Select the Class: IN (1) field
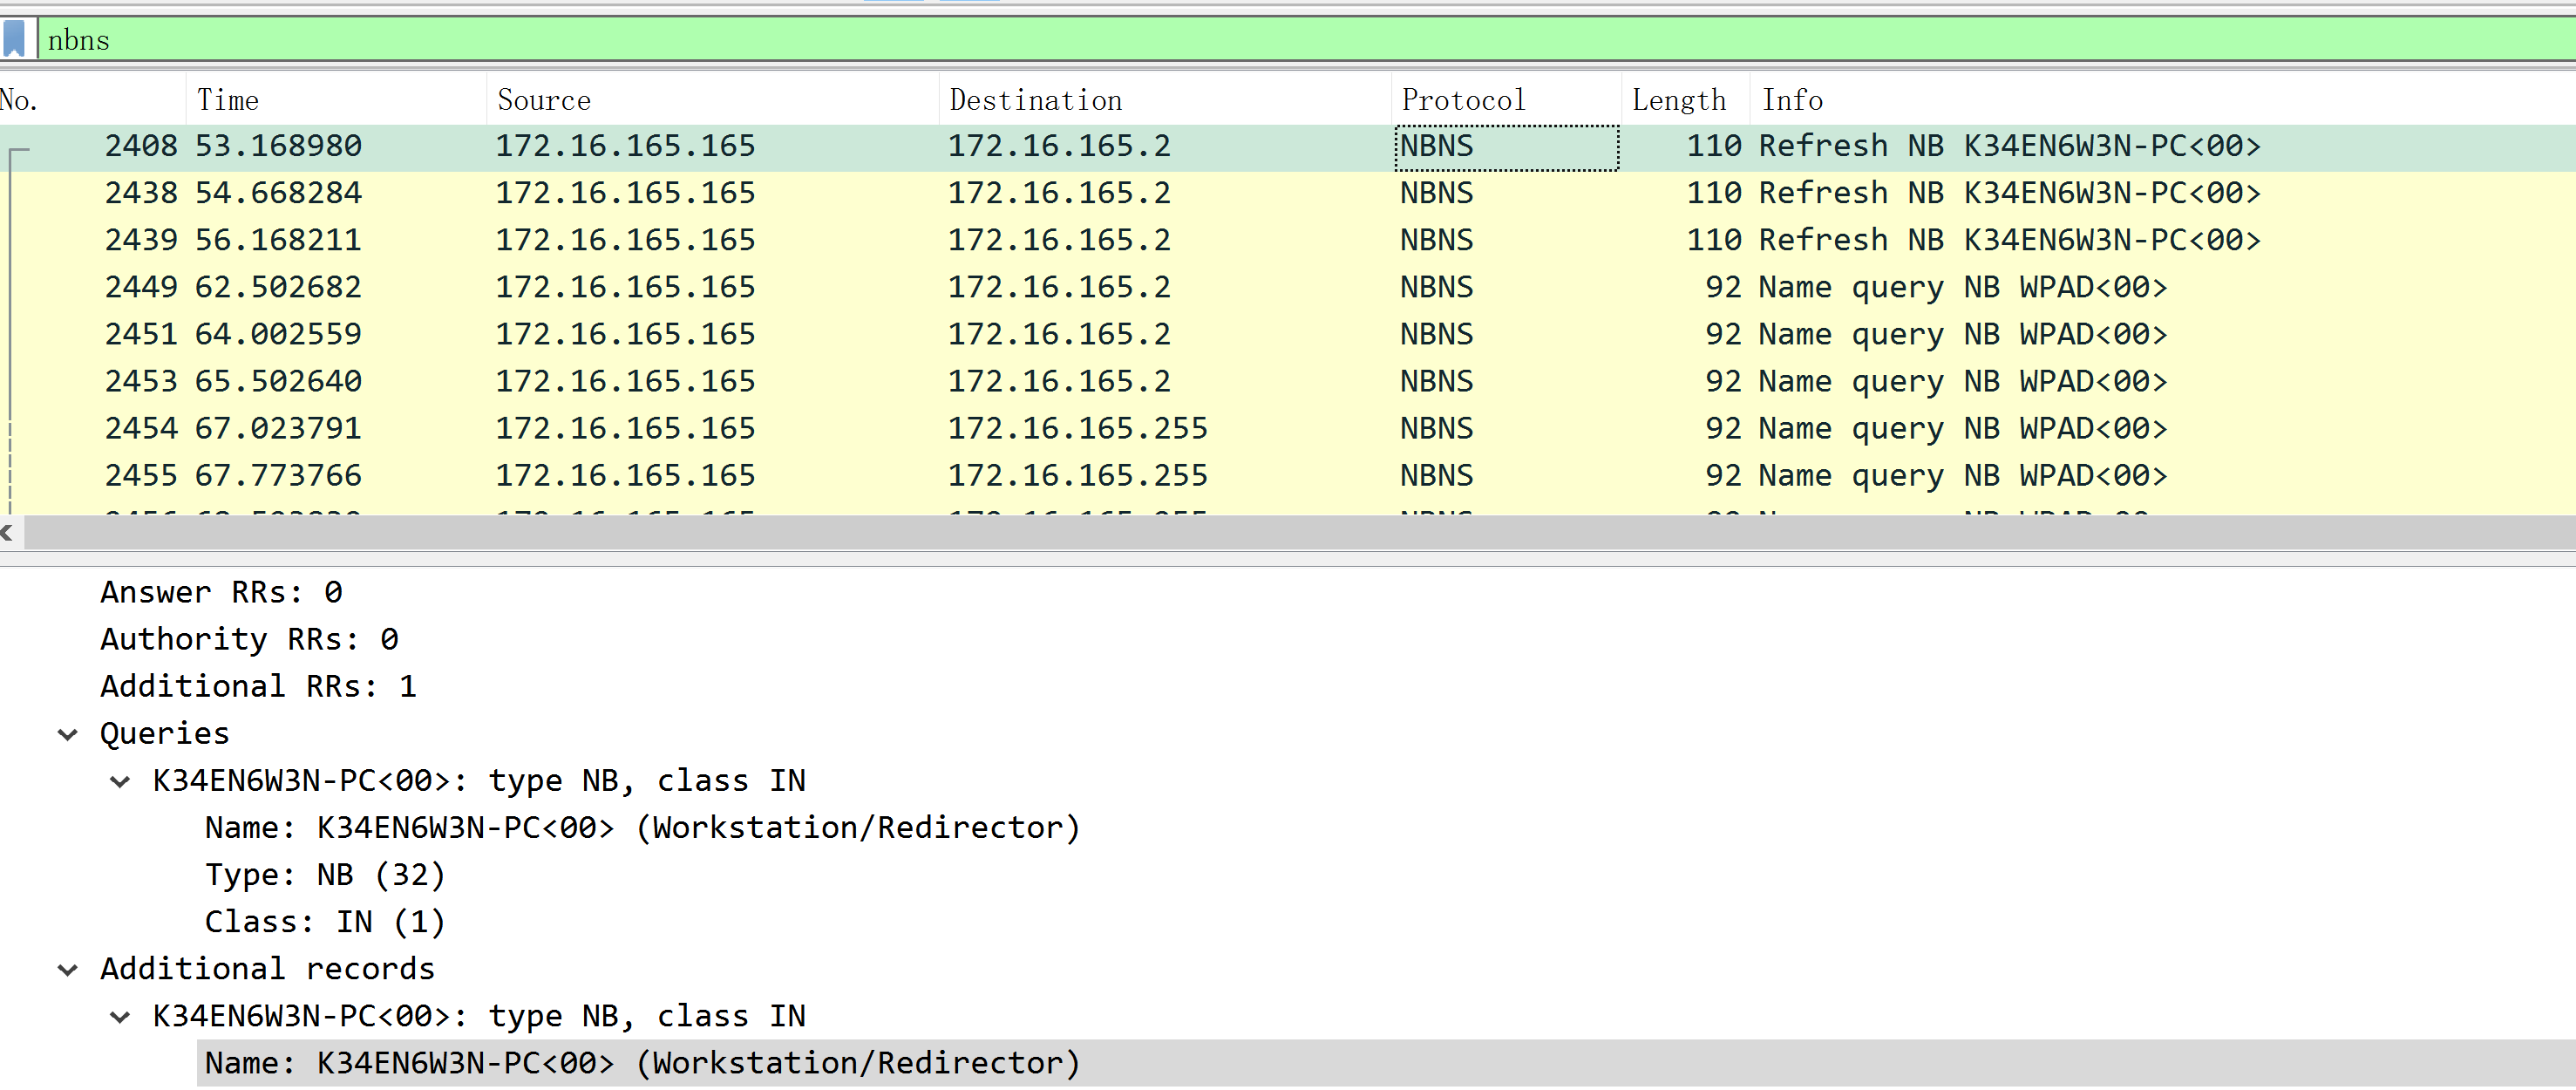Viewport: 2576px width, 1090px height. coord(325,923)
